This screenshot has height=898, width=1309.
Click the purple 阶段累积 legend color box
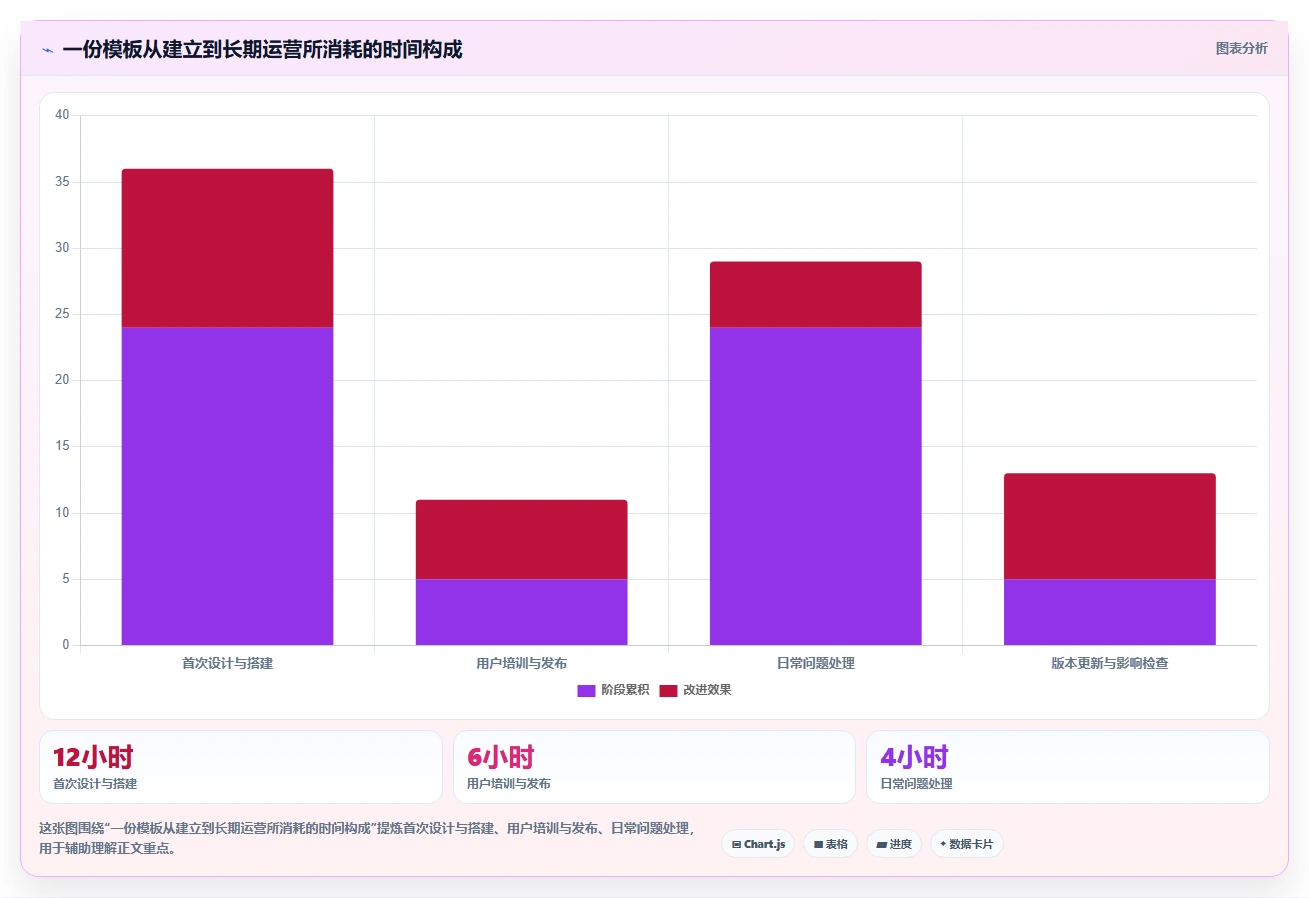pyautogui.click(x=586, y=690)
